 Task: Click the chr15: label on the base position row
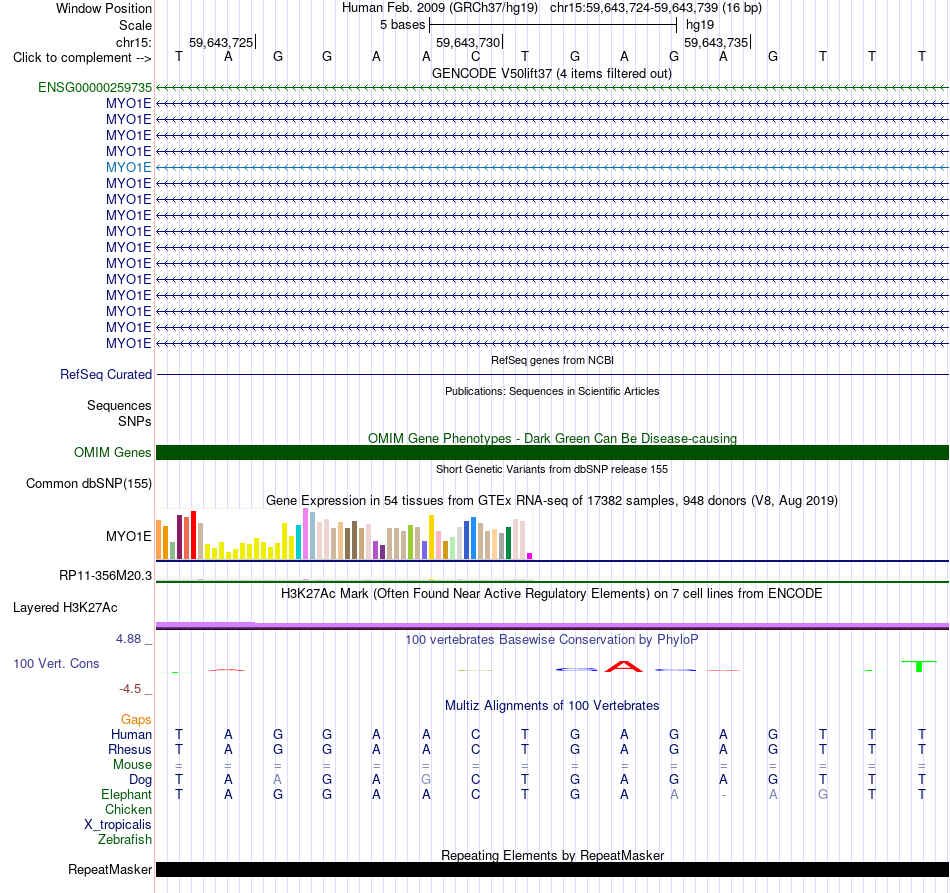click(x=133, y=42)
